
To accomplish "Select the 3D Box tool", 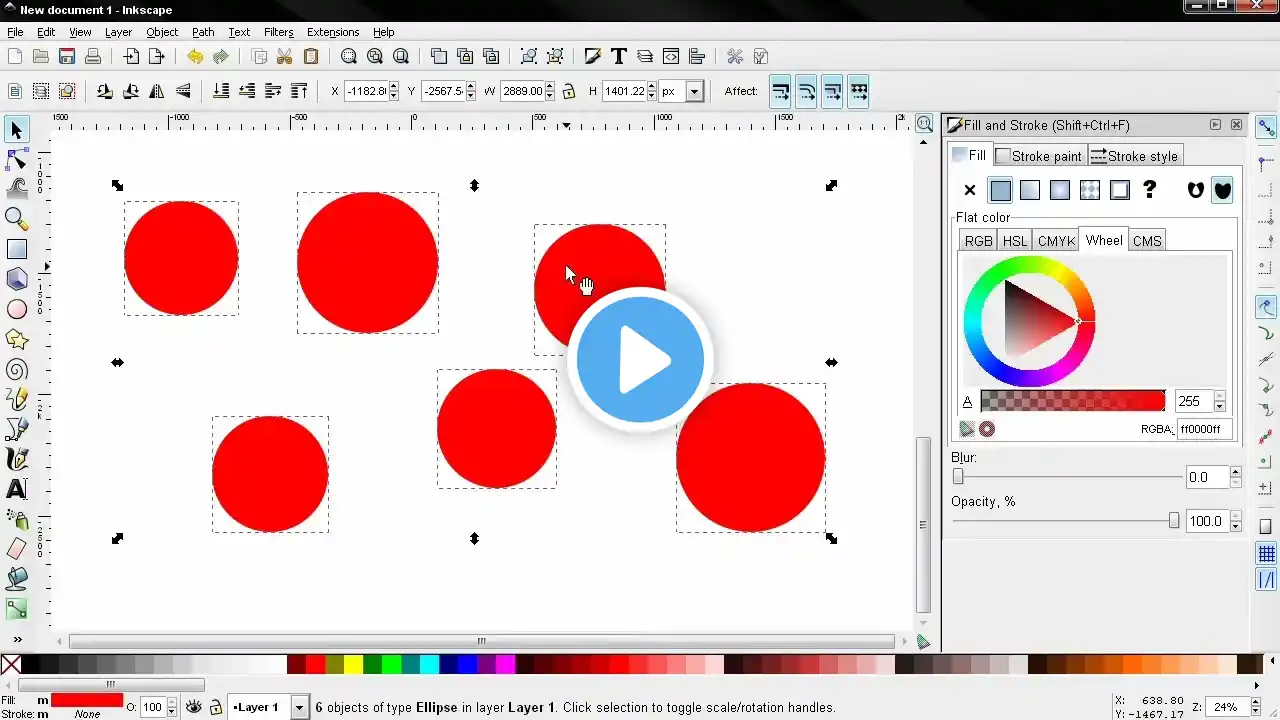I will [x=16, y=279].
